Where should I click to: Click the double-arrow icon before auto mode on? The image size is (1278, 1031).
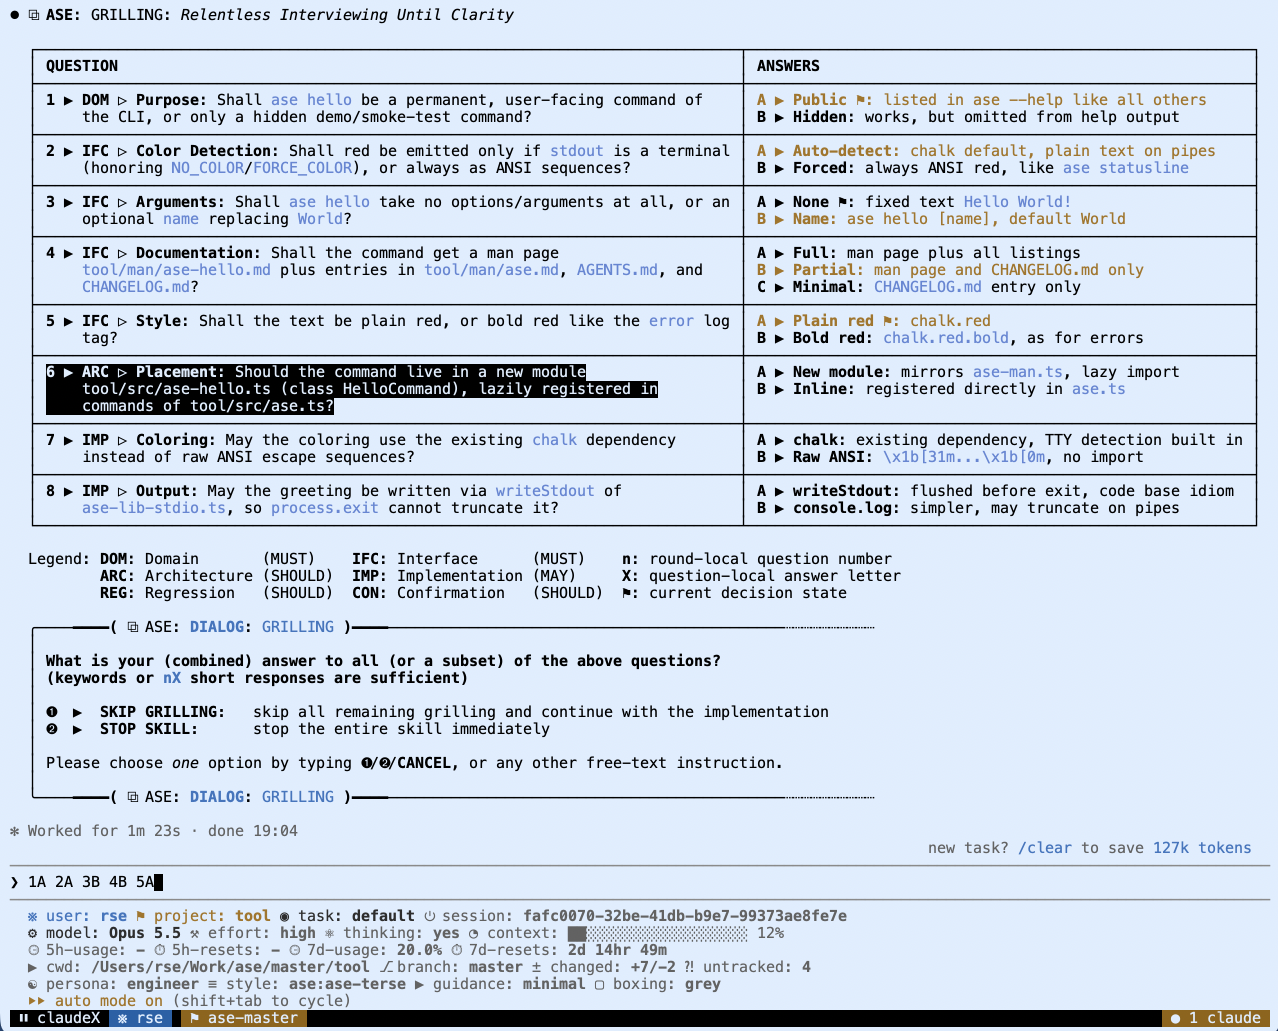[x=37, y=1001]
